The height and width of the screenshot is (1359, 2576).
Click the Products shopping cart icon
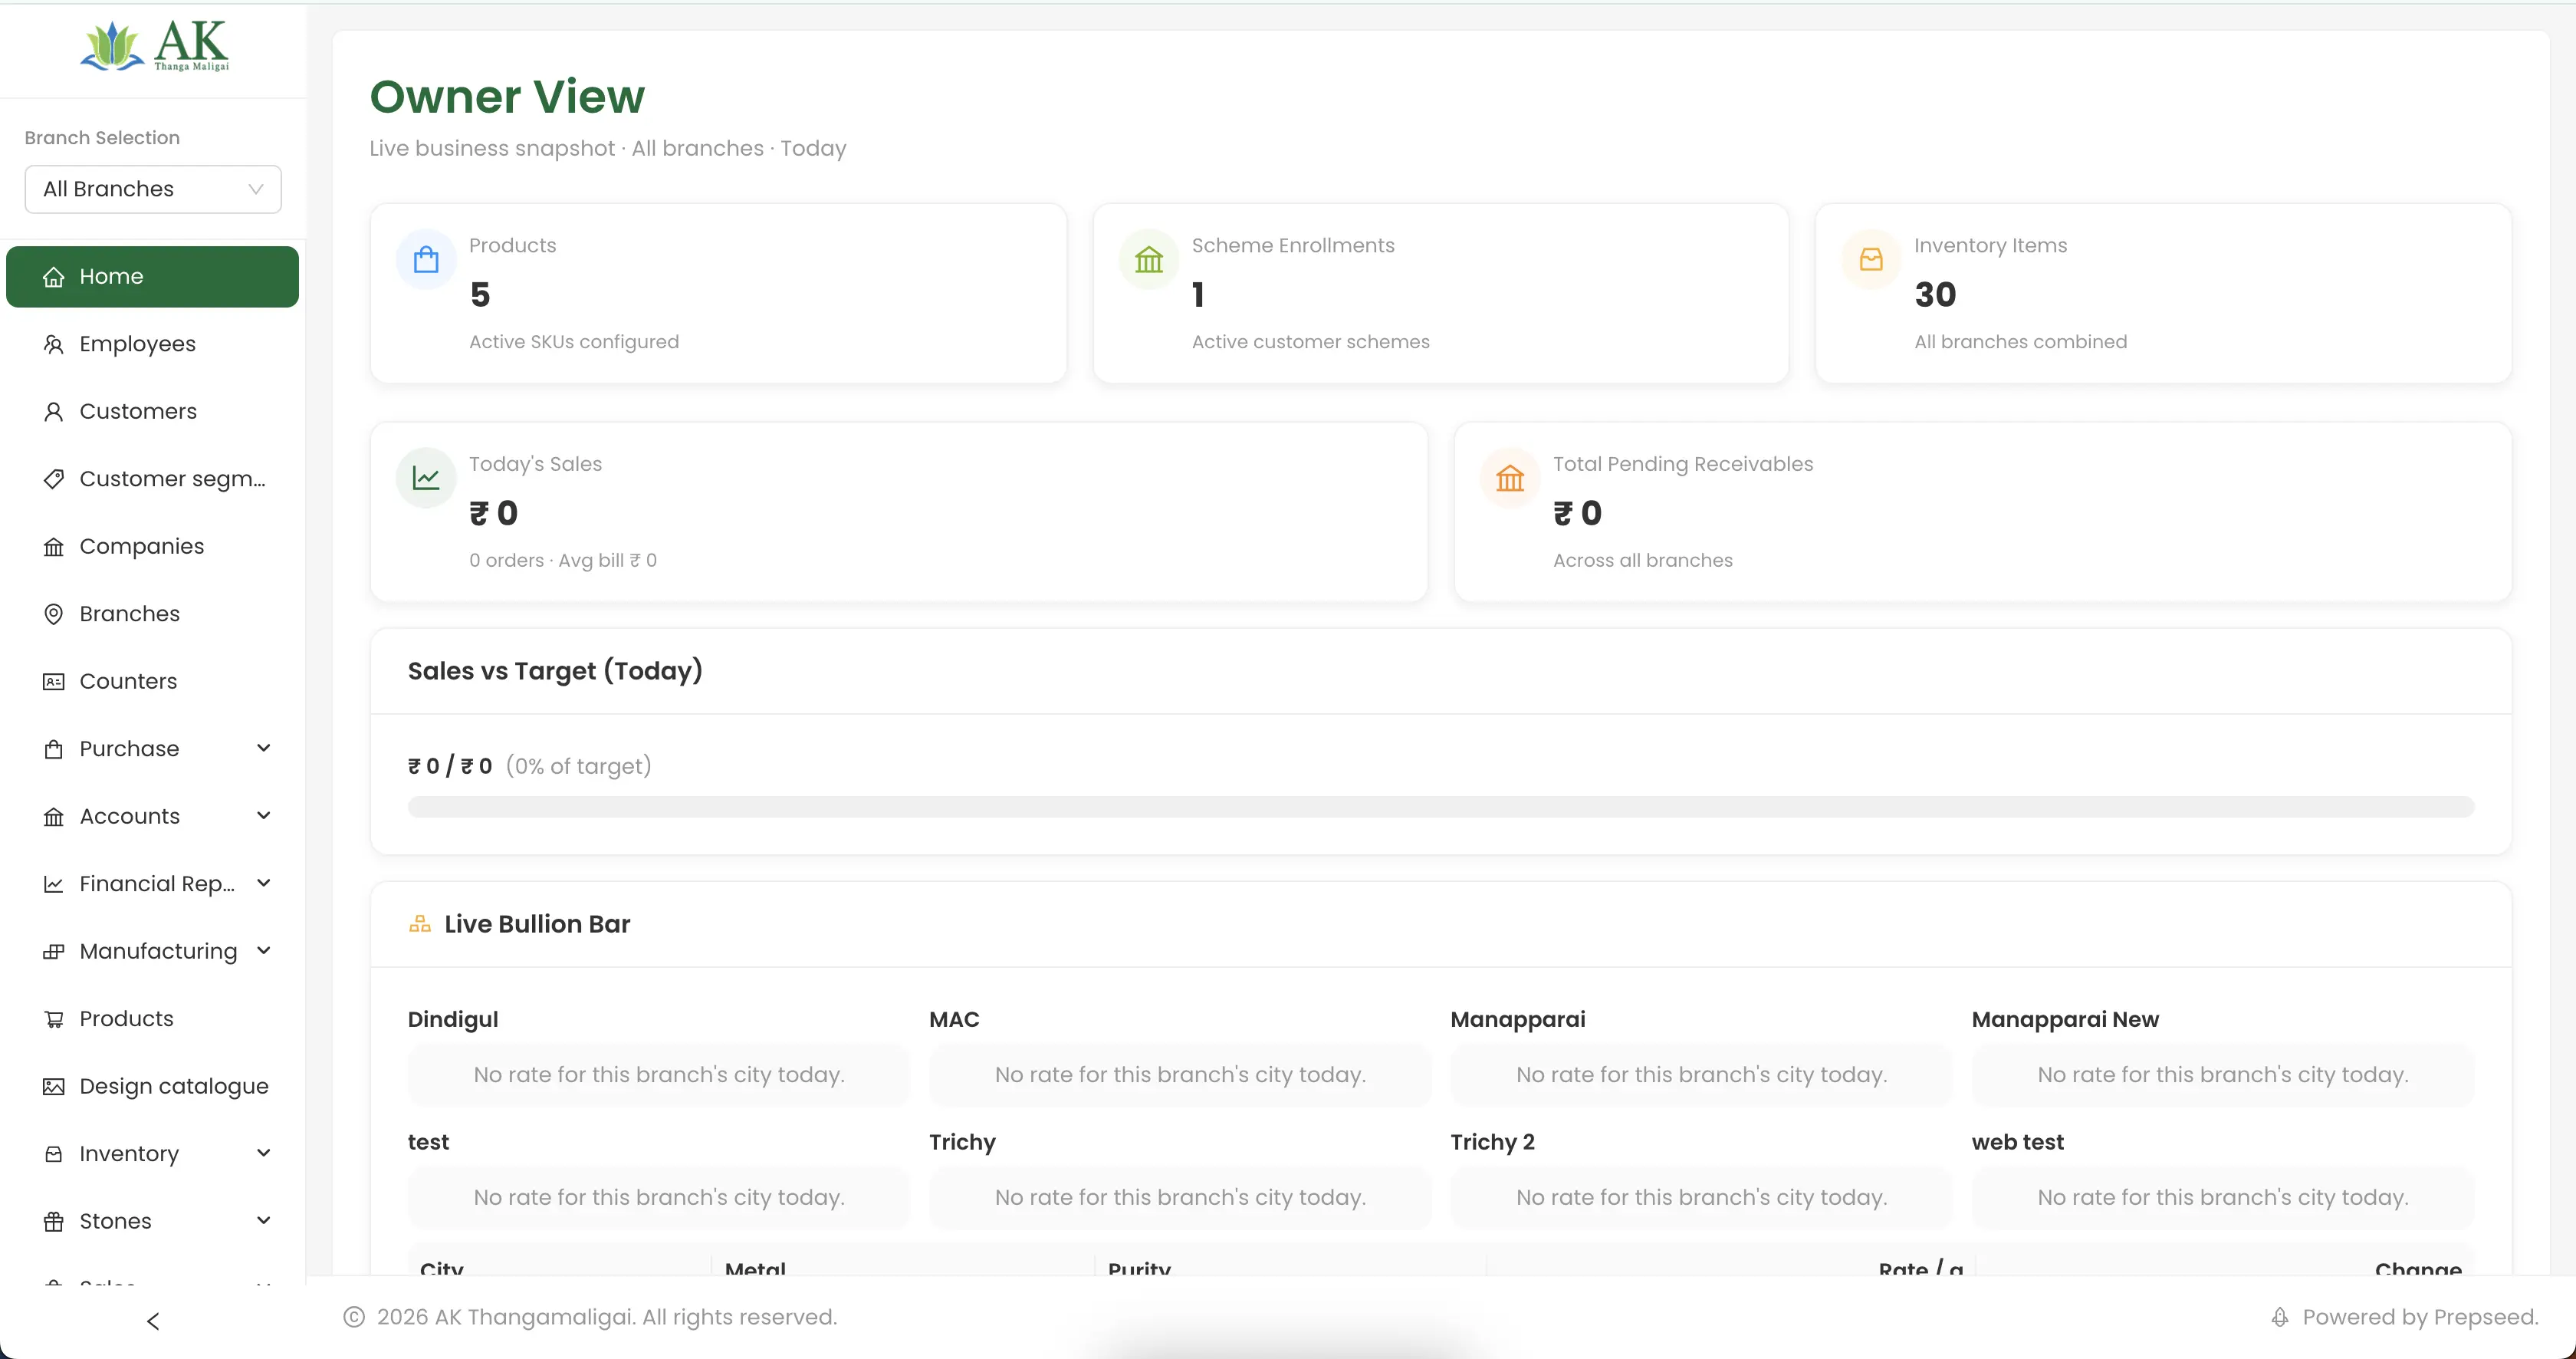tap(54, 1019)
